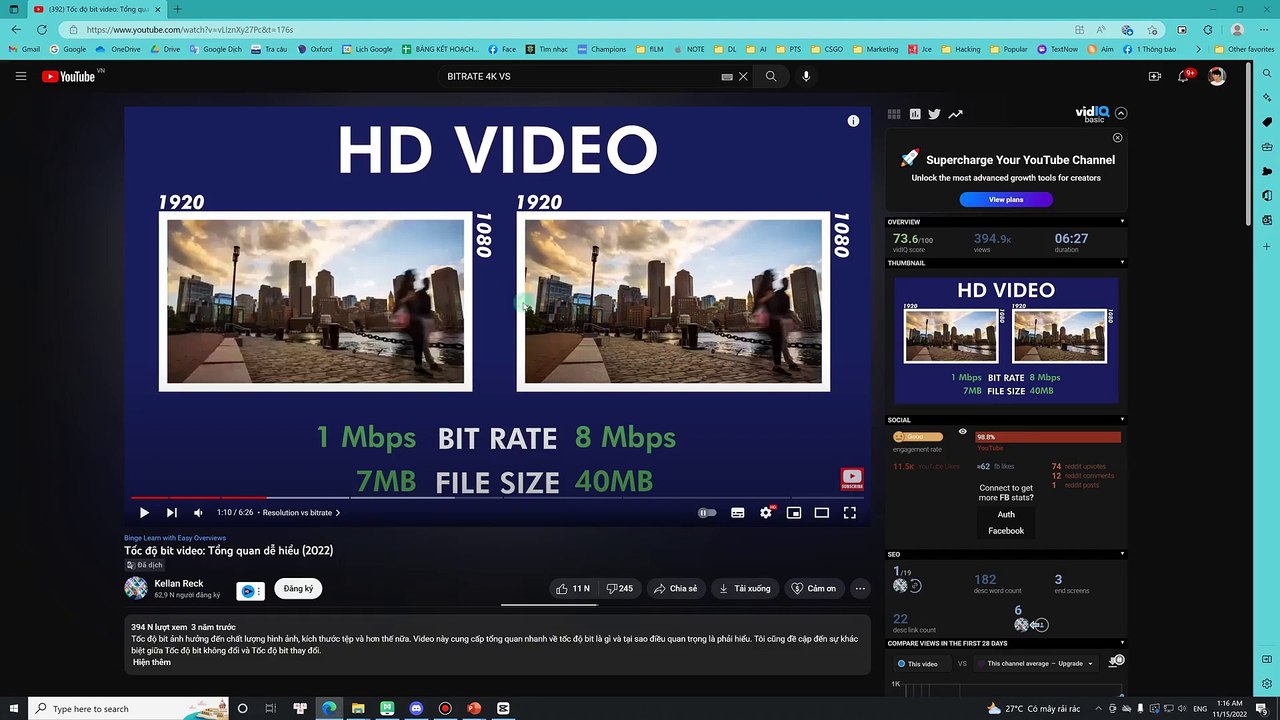Toggle video subtitles
The height and width of the screenshot is (720, 1280).
[x=738, y=513]
